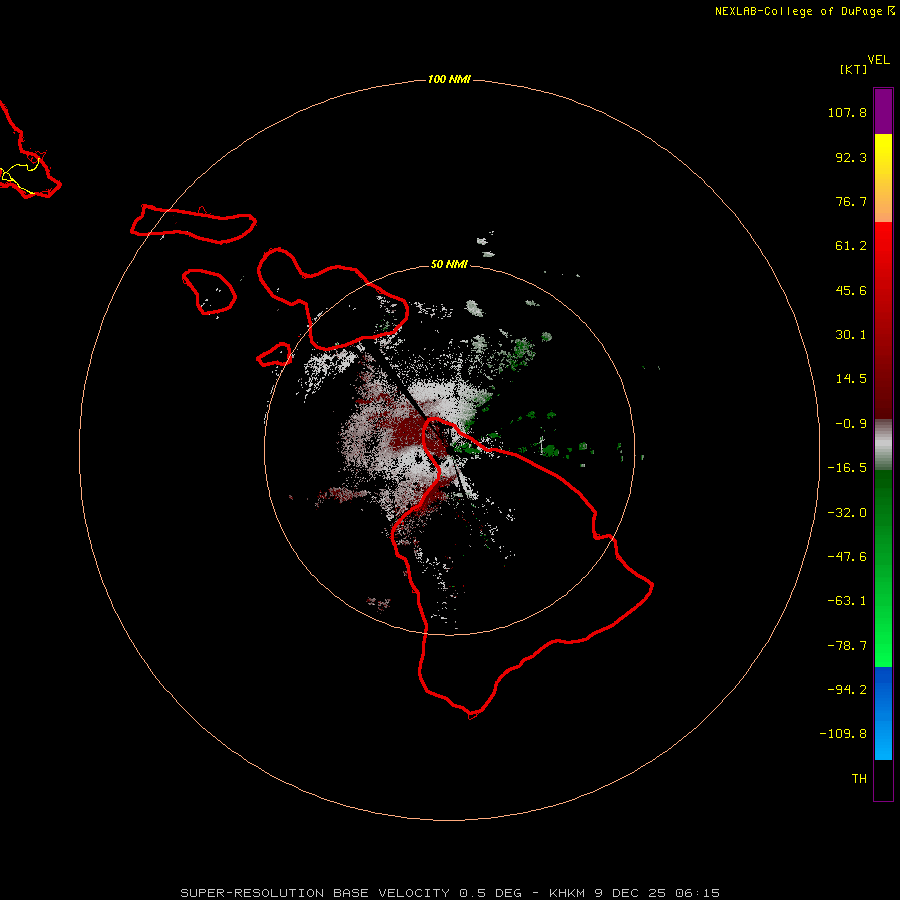Click the Super-Resolution Base Velocity caption text

(449, 893)
